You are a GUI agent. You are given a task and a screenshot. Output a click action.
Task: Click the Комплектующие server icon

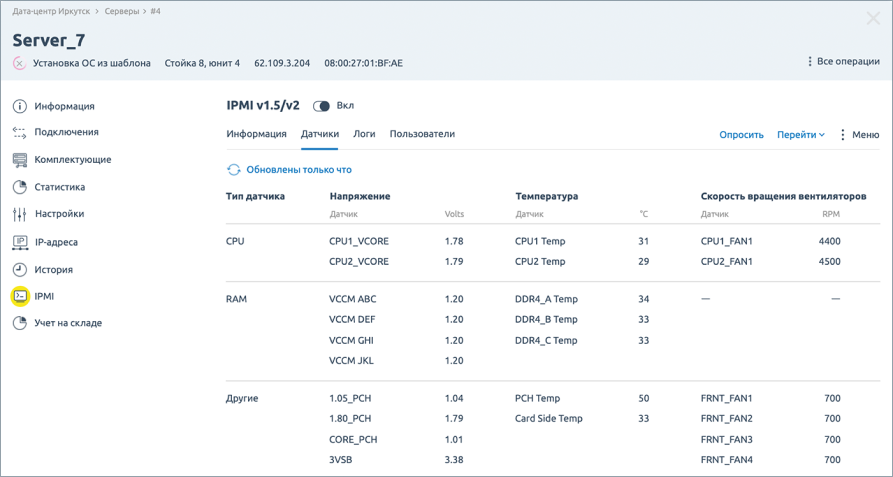pyautogui.click(x=20, y=160)
